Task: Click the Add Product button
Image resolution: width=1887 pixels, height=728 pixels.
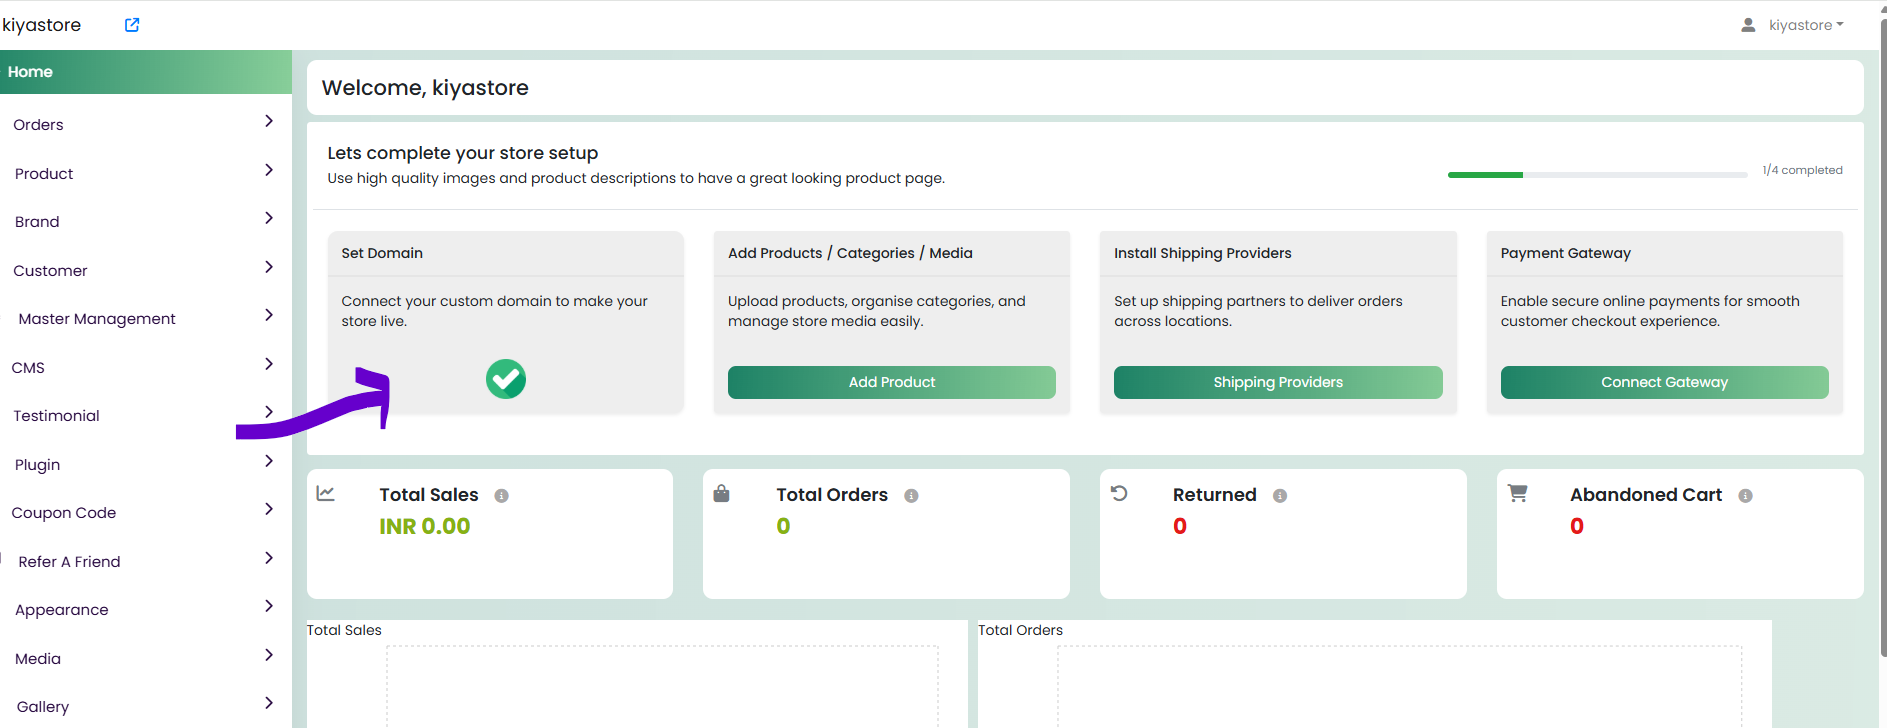Action: [892, 382]
